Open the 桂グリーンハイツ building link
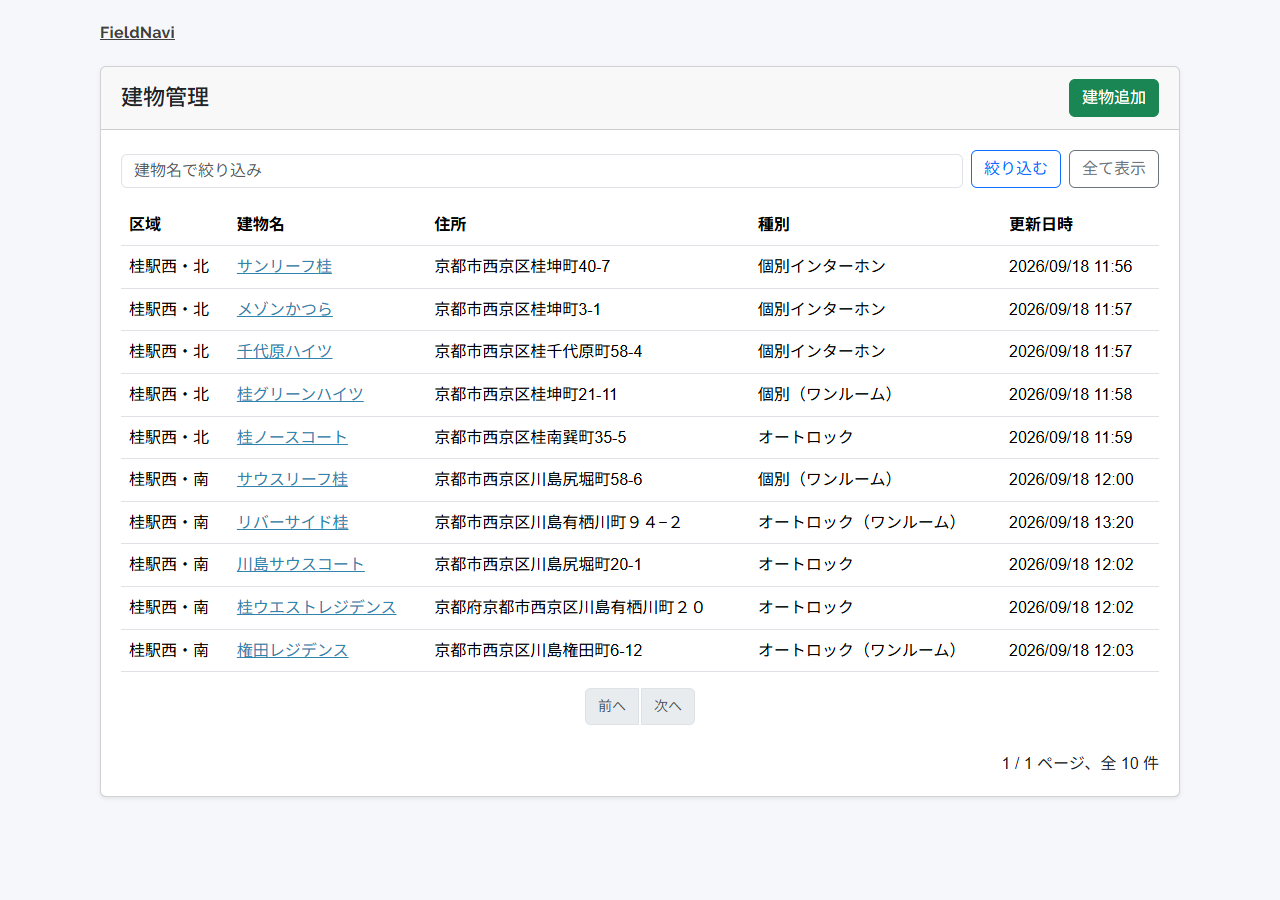The image size is (1280, 900). pos(300,395)
